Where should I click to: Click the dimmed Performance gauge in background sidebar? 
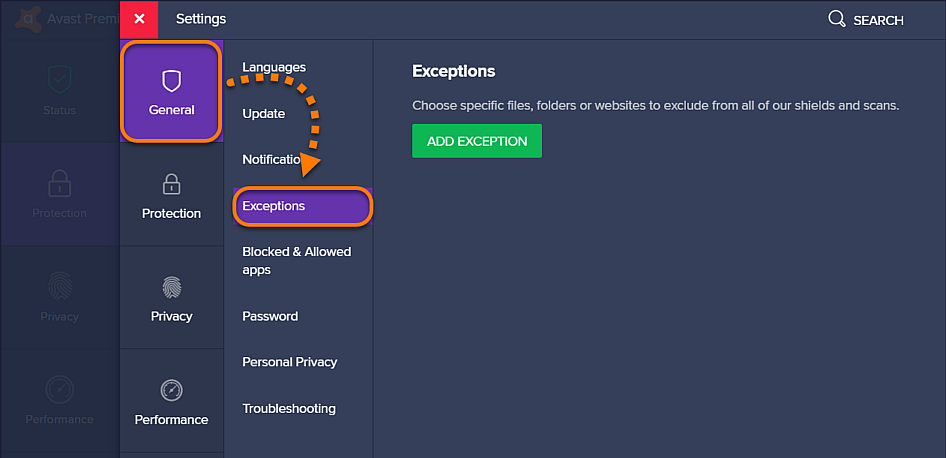[60, 390]
